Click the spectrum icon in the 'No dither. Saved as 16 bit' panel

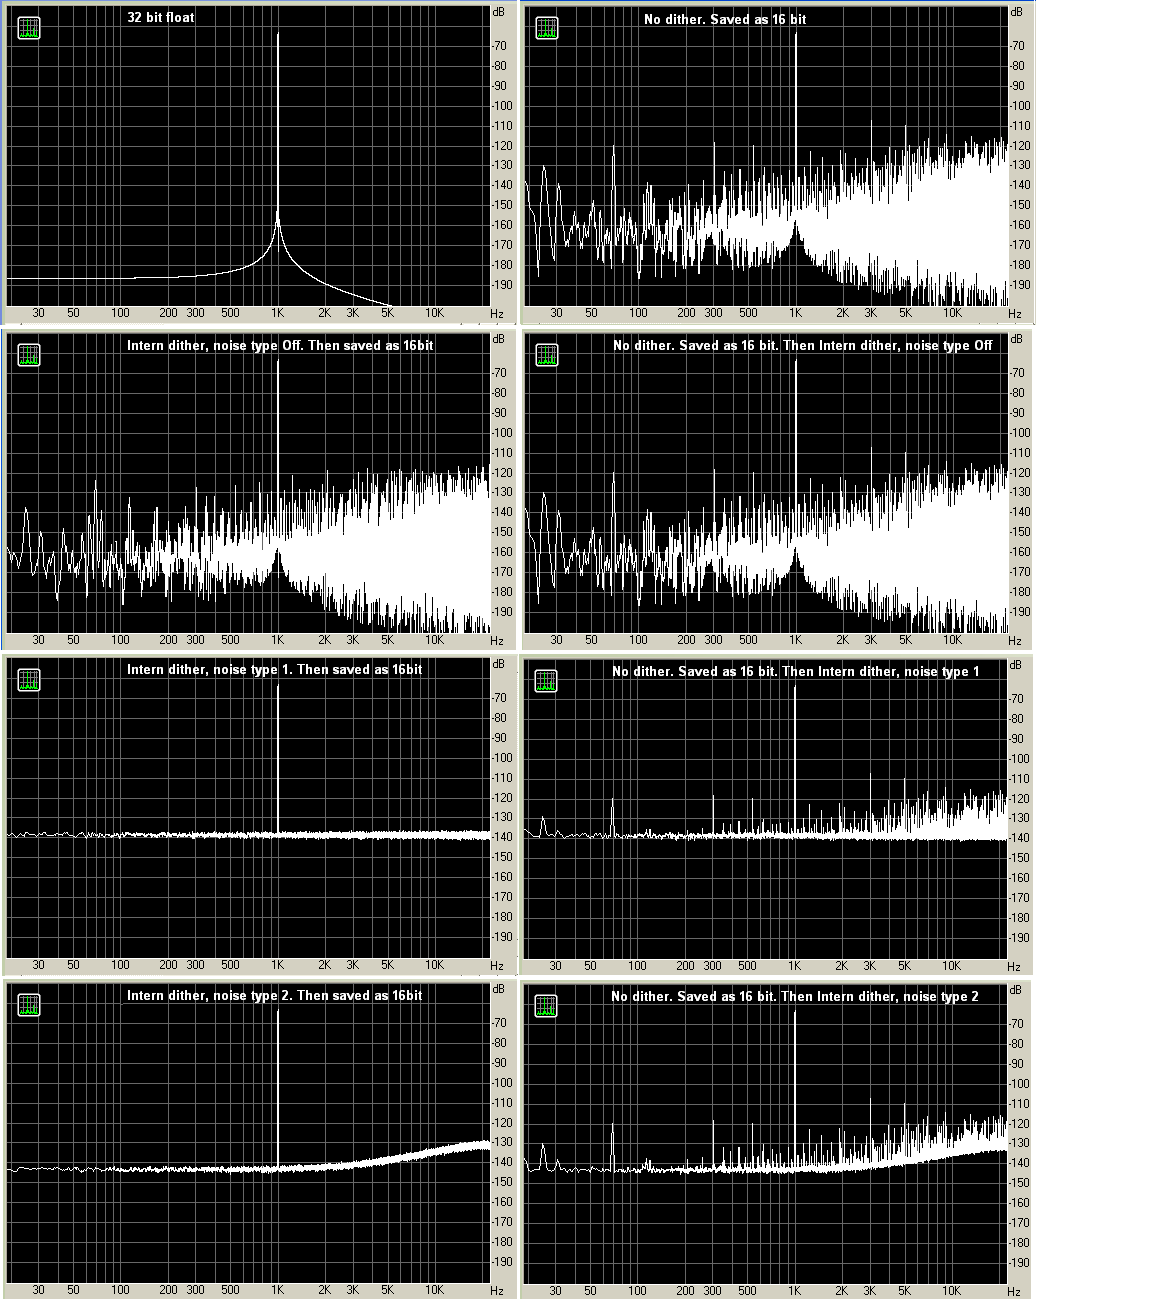pyautogui.click(x=547, y=28)
